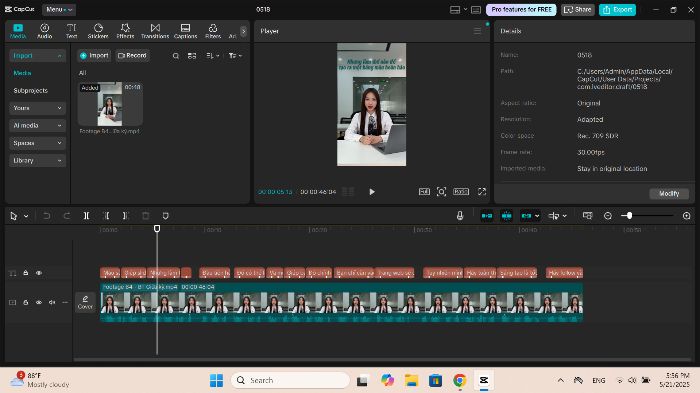Open the Audio panel icon

45,31
